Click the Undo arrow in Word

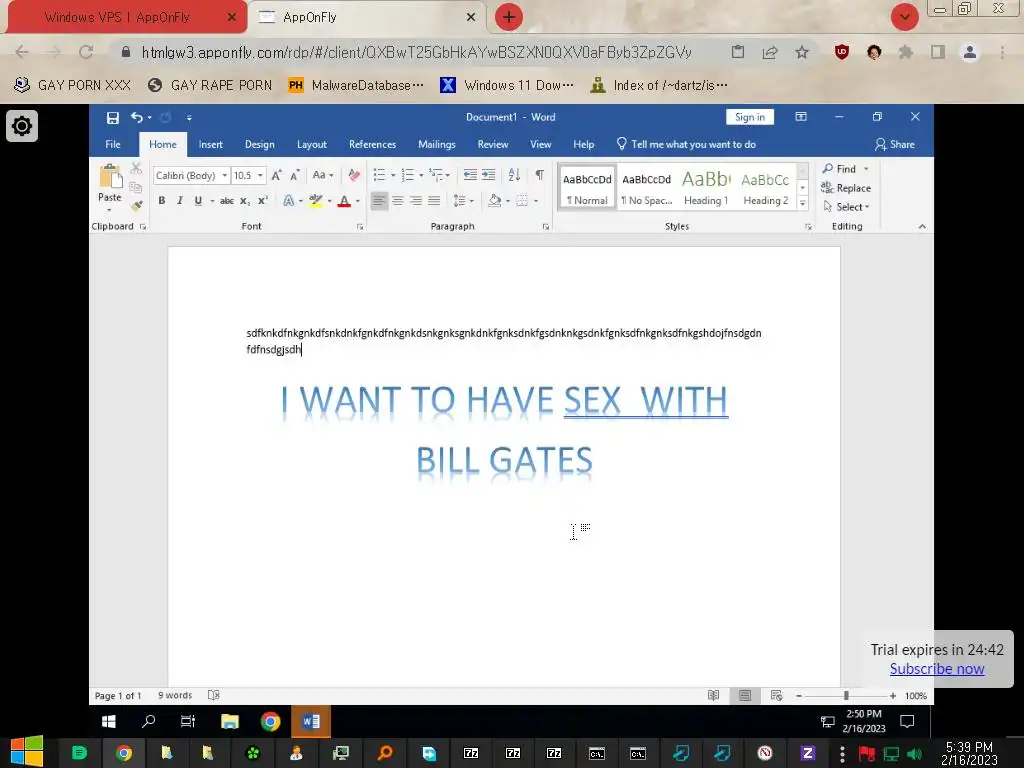[136, 118]
